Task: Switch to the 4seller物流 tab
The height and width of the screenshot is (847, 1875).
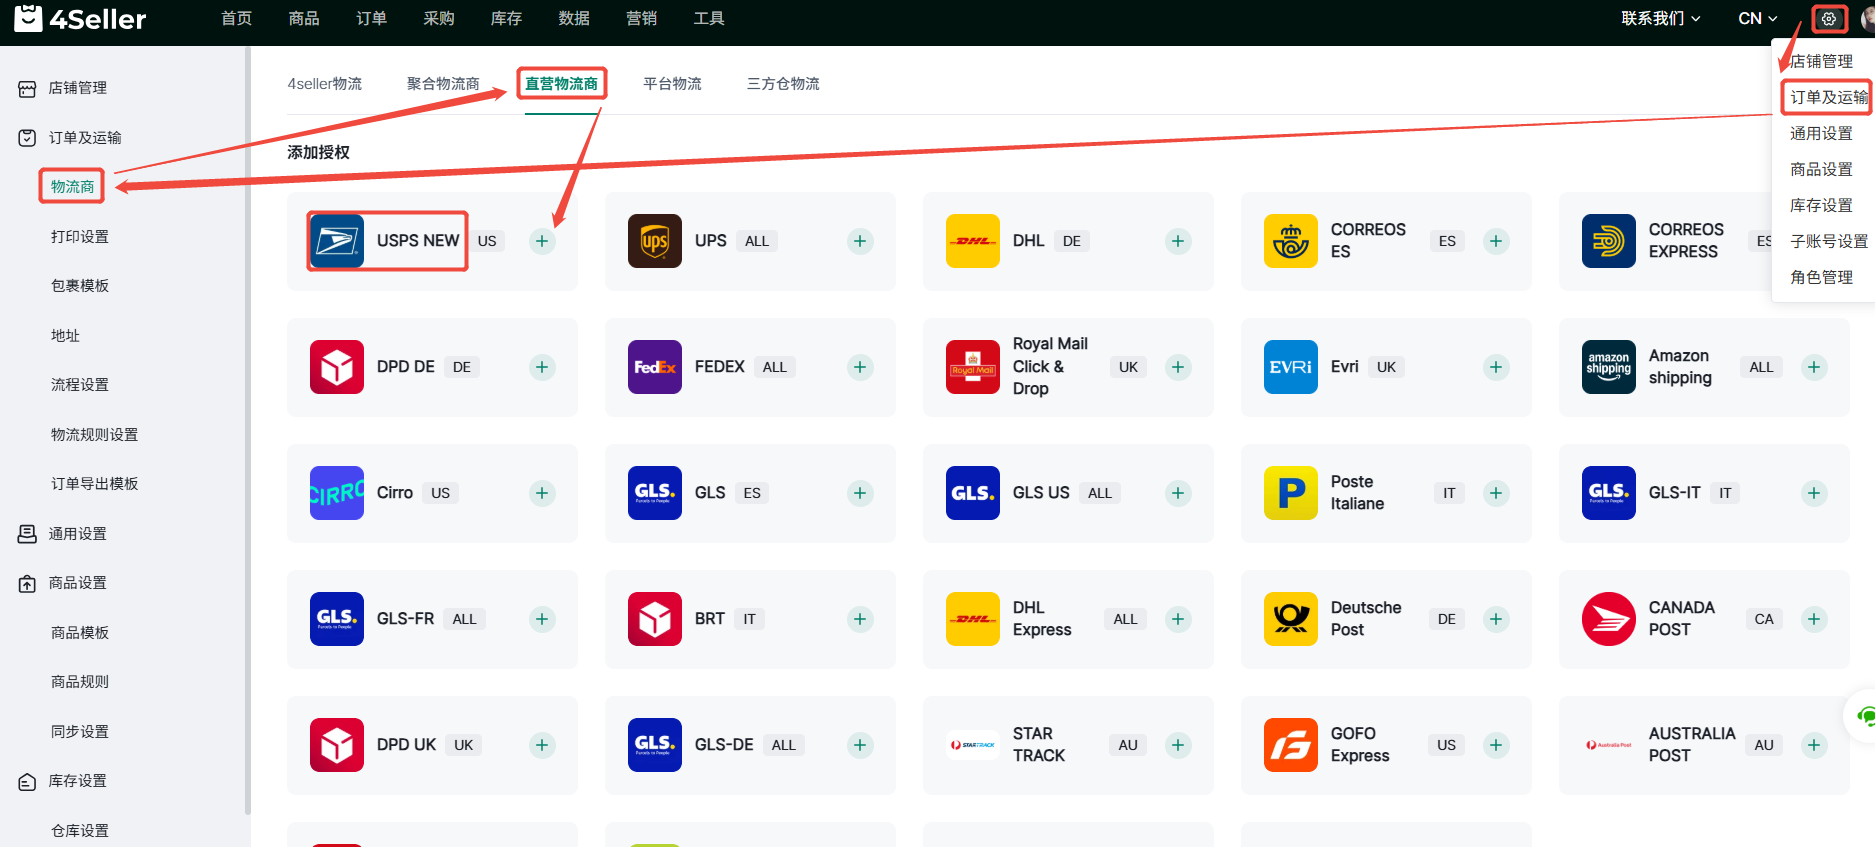Action: [325, 84]
